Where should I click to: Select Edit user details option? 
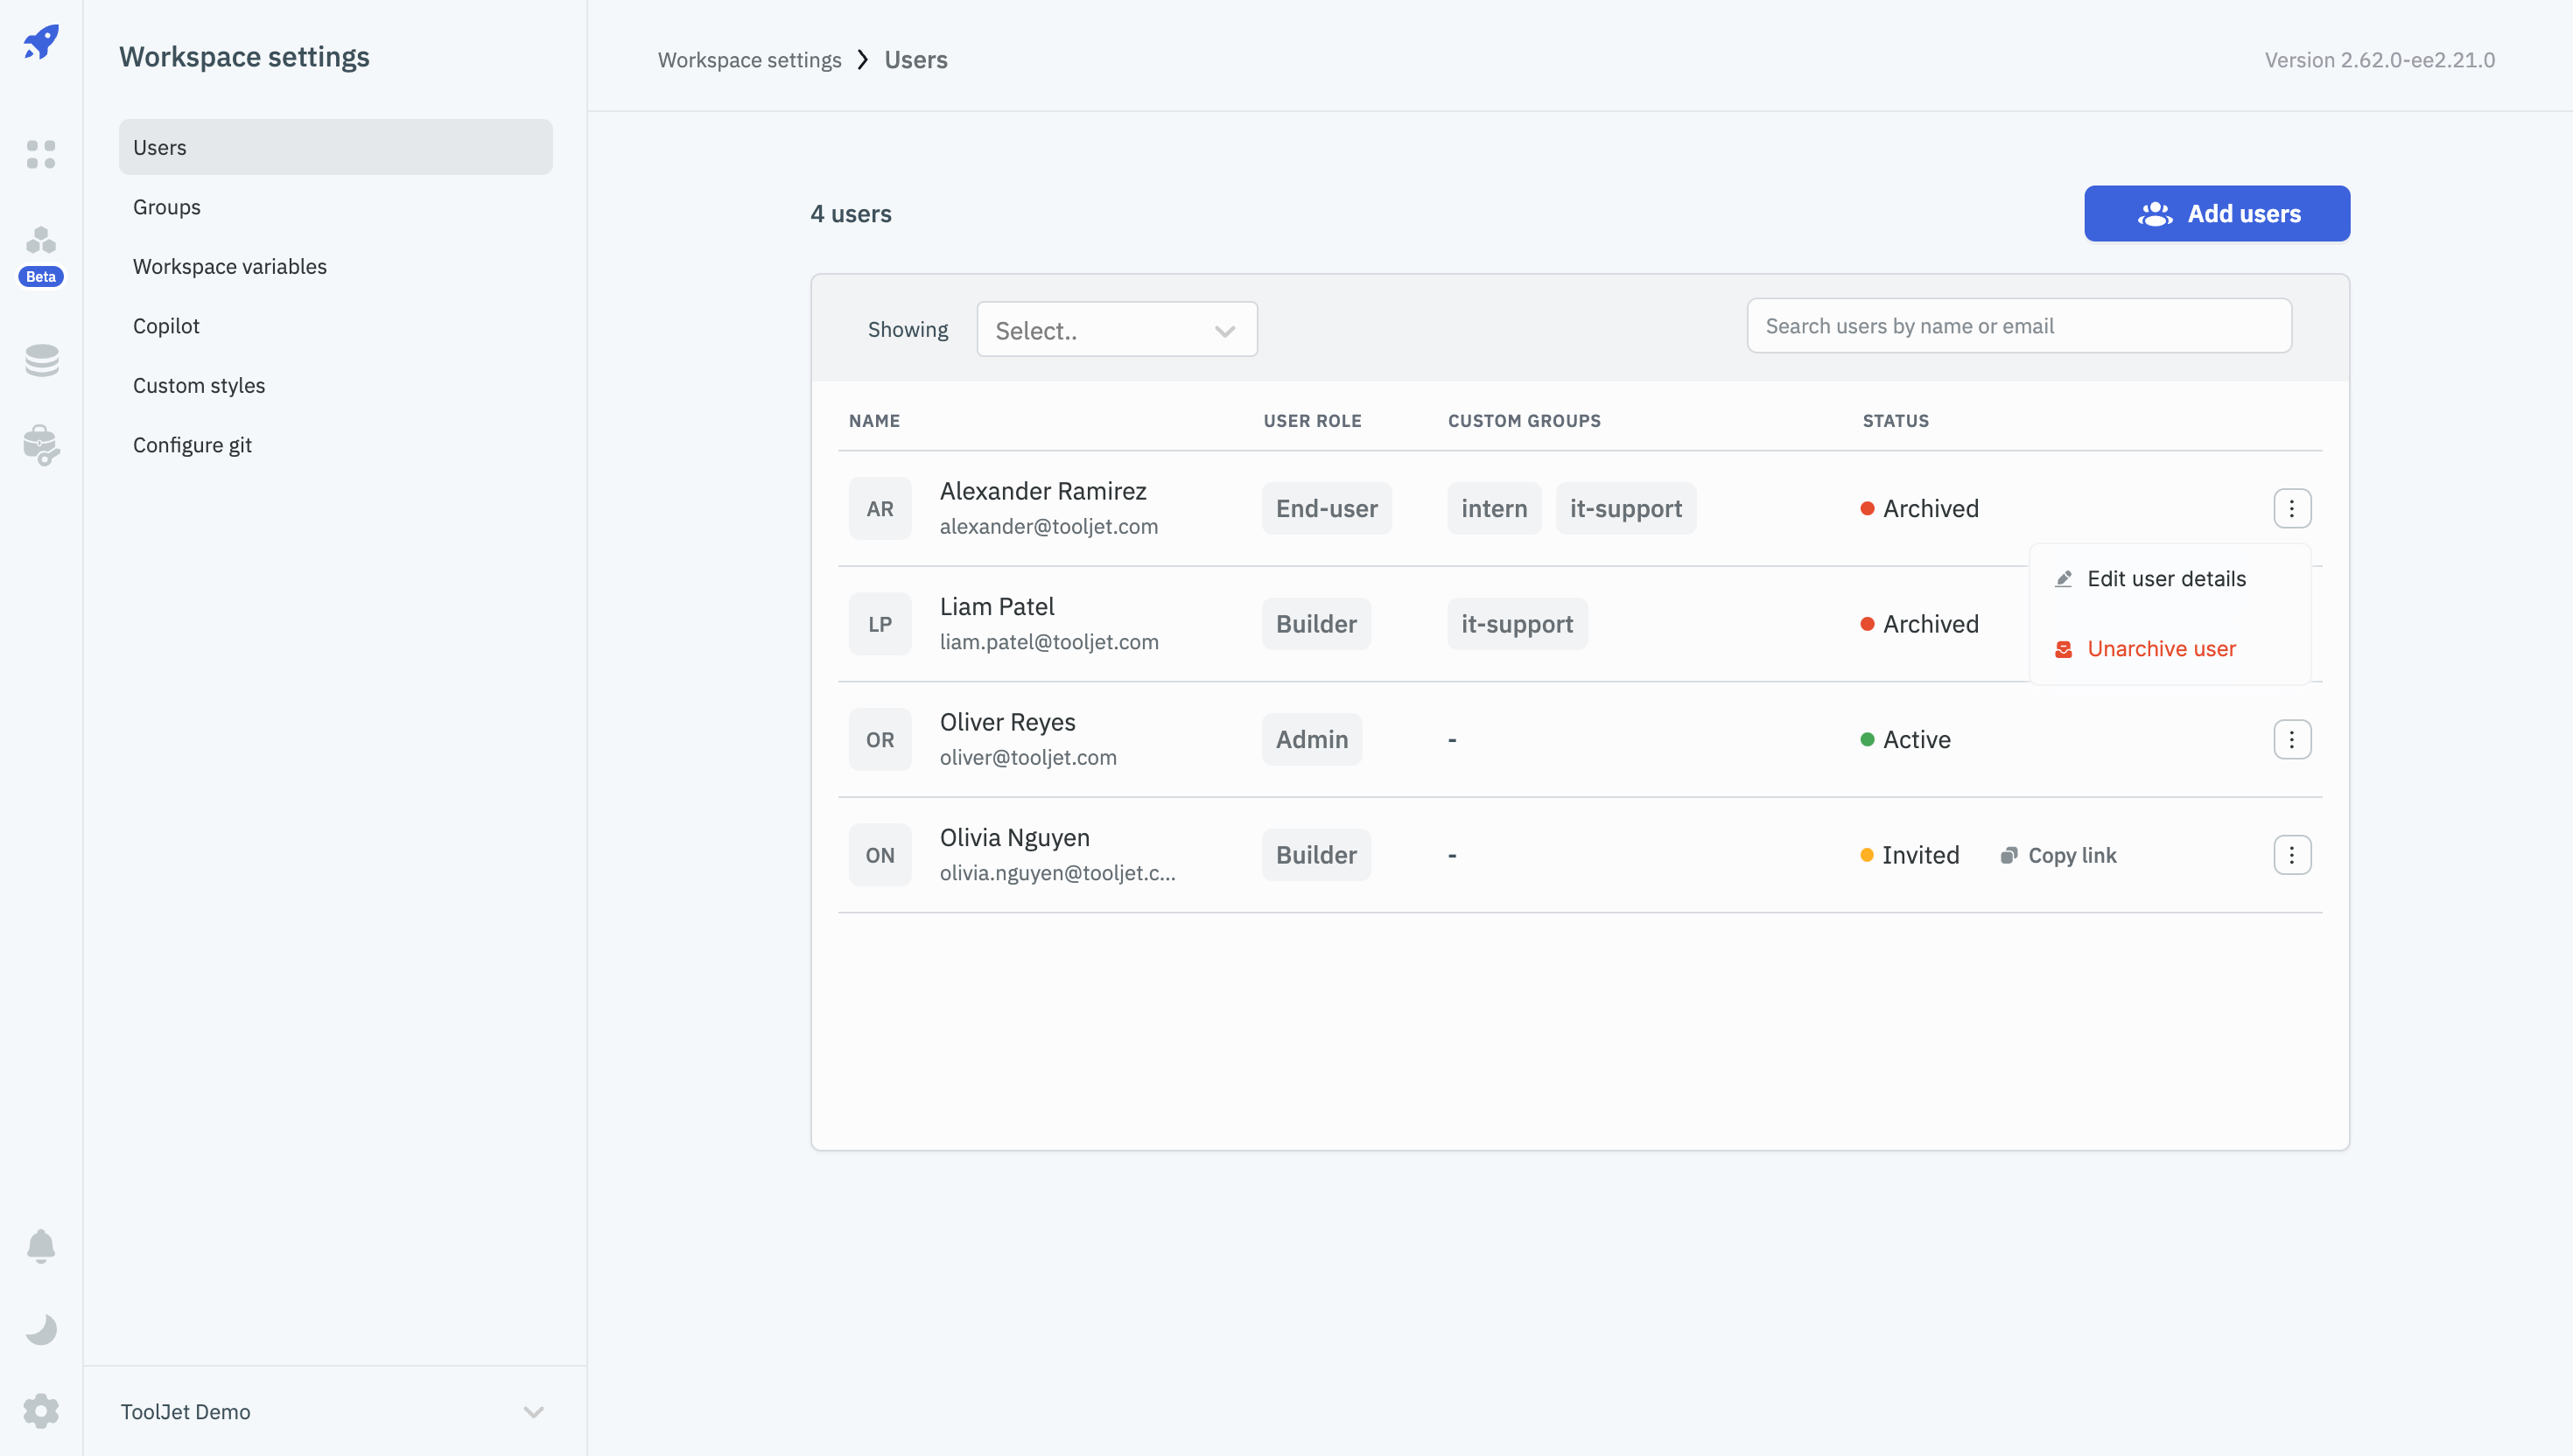coord(2166,579)
